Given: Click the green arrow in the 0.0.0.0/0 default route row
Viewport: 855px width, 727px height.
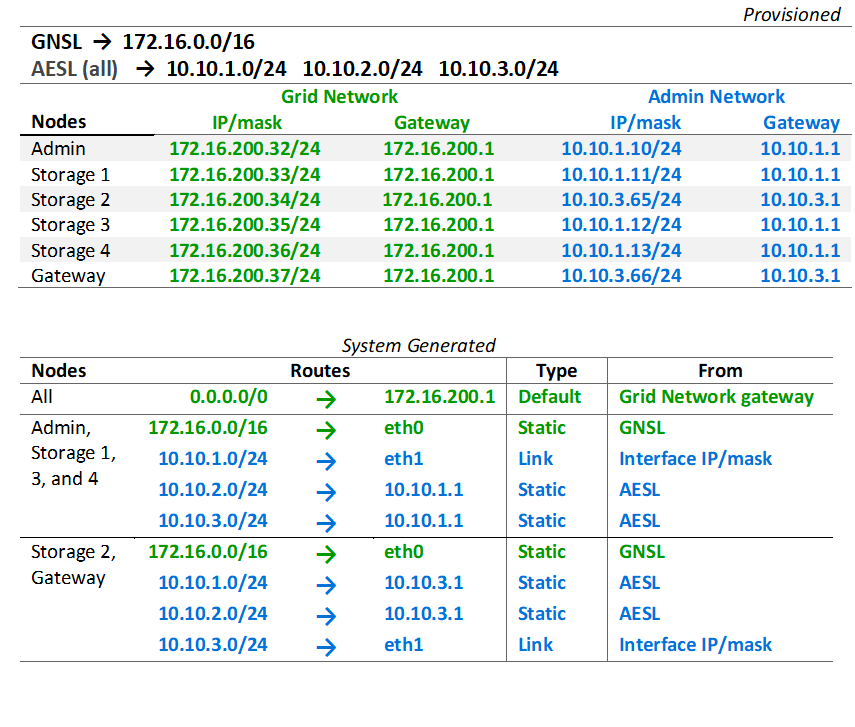Looking at the screenshot, I should click(326, 397).
